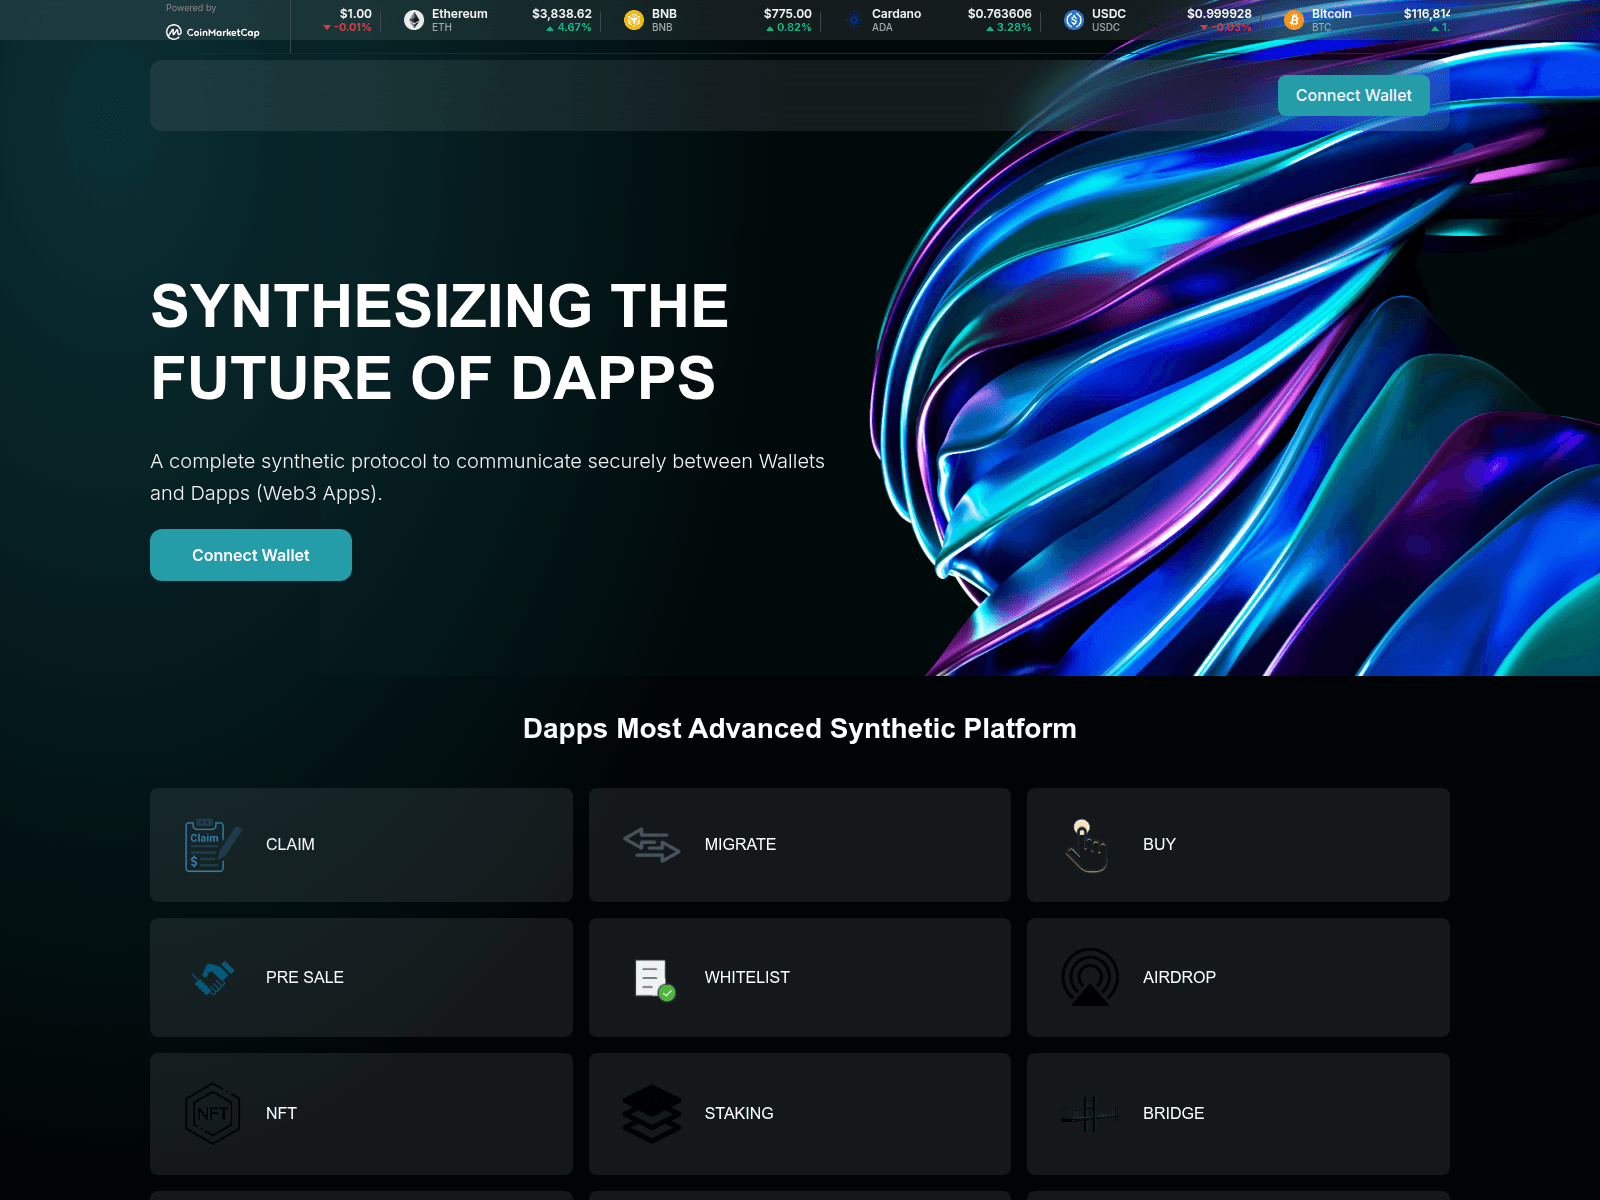Click the Buy pointing-hand icon

(1087, 844)
